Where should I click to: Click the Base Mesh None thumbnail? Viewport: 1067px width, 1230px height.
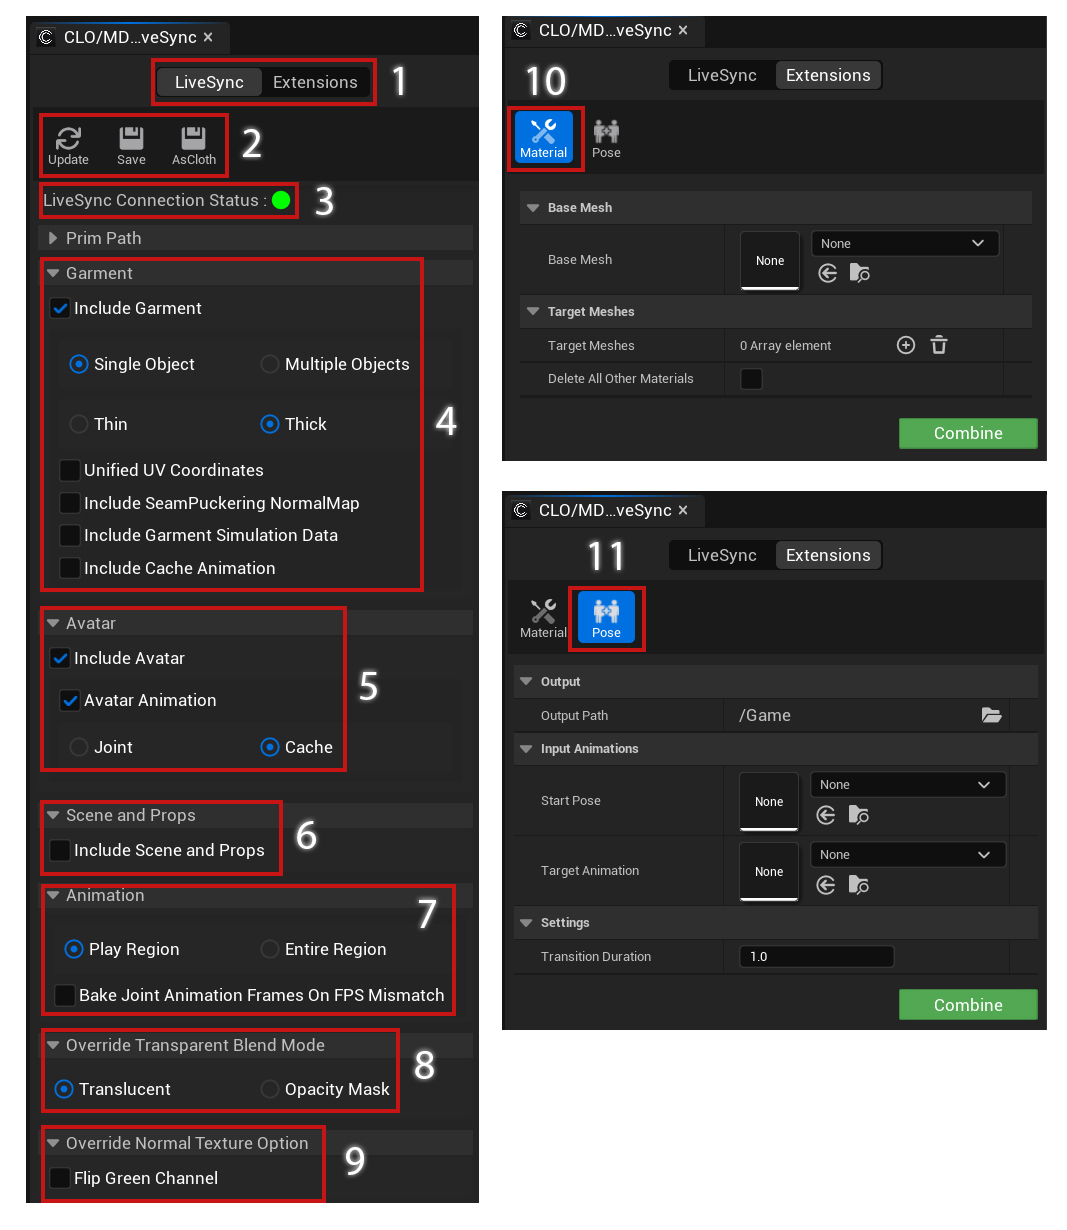[x=770, y=261]
